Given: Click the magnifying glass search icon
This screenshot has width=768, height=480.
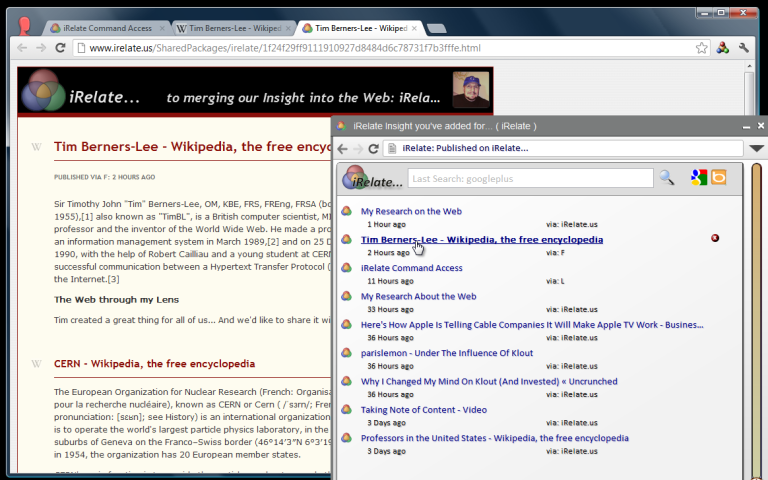Looking at the screenshot, I should (667, 177).
